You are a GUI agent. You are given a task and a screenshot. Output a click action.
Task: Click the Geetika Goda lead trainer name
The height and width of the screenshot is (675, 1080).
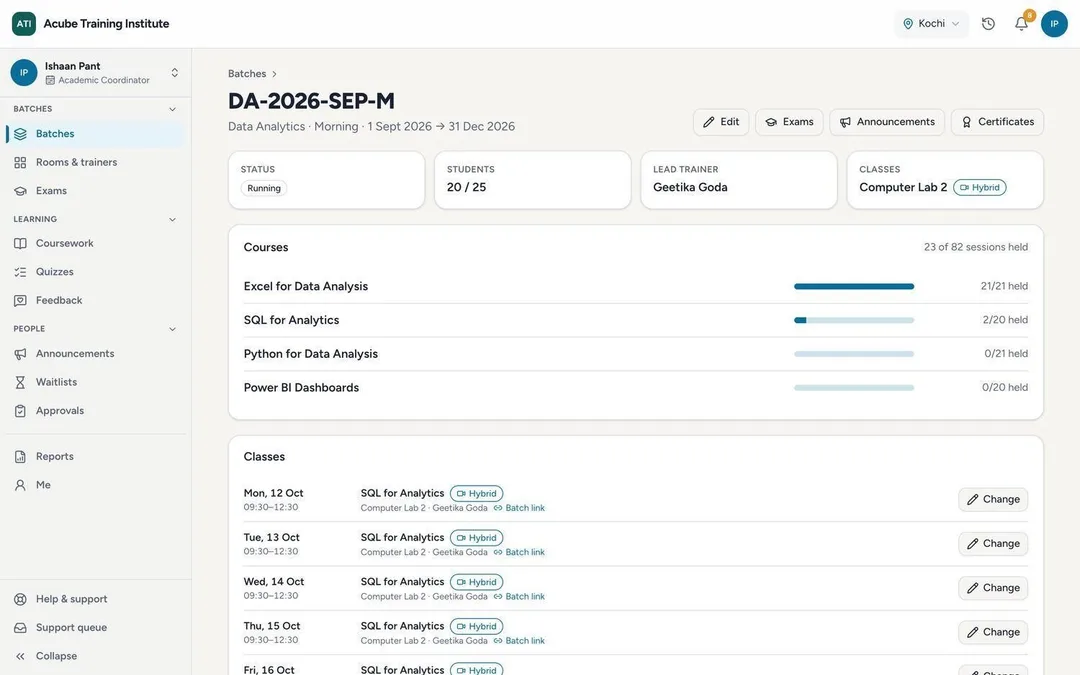690,187
